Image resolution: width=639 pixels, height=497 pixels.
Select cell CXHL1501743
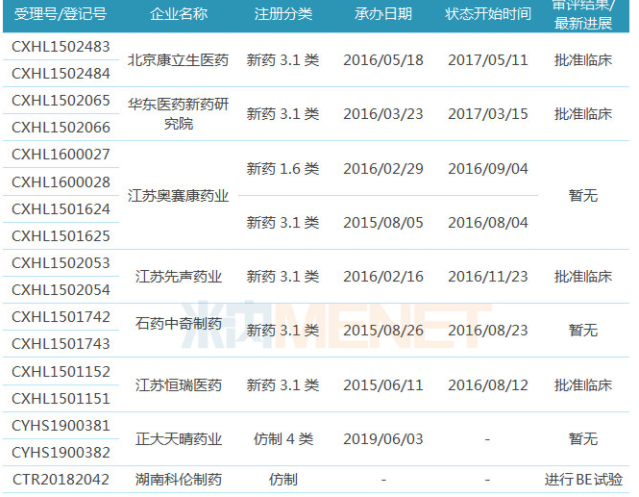point(61,344)
